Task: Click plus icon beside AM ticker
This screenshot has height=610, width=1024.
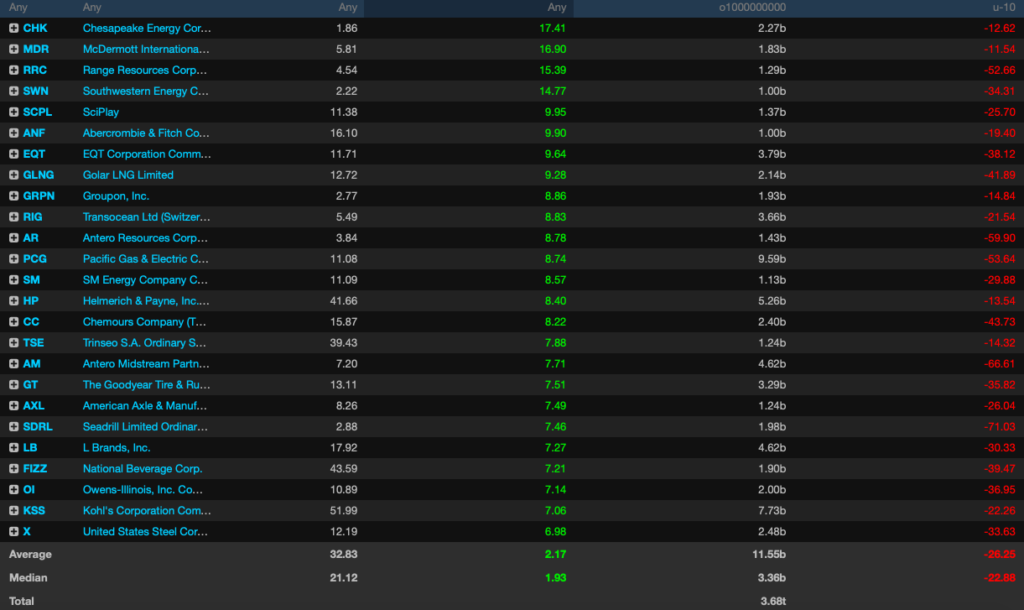Action: 14,364
